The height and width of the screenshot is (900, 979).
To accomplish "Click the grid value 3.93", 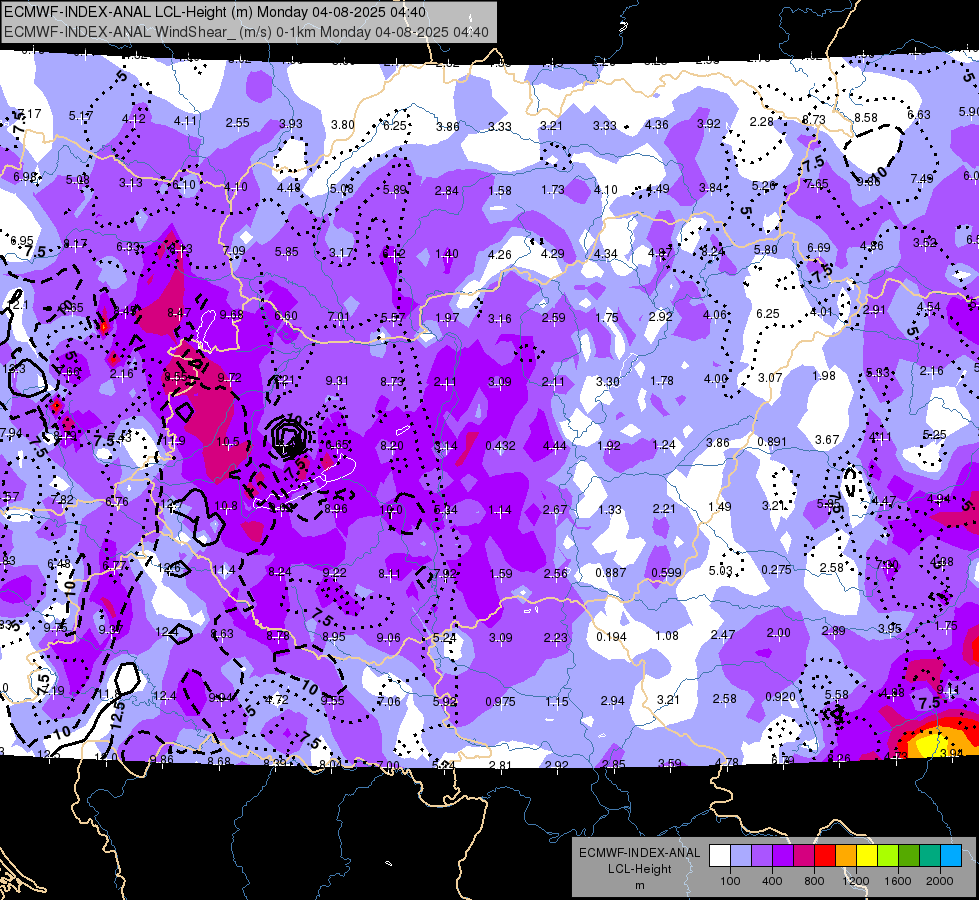I will (x=290, y=124).
